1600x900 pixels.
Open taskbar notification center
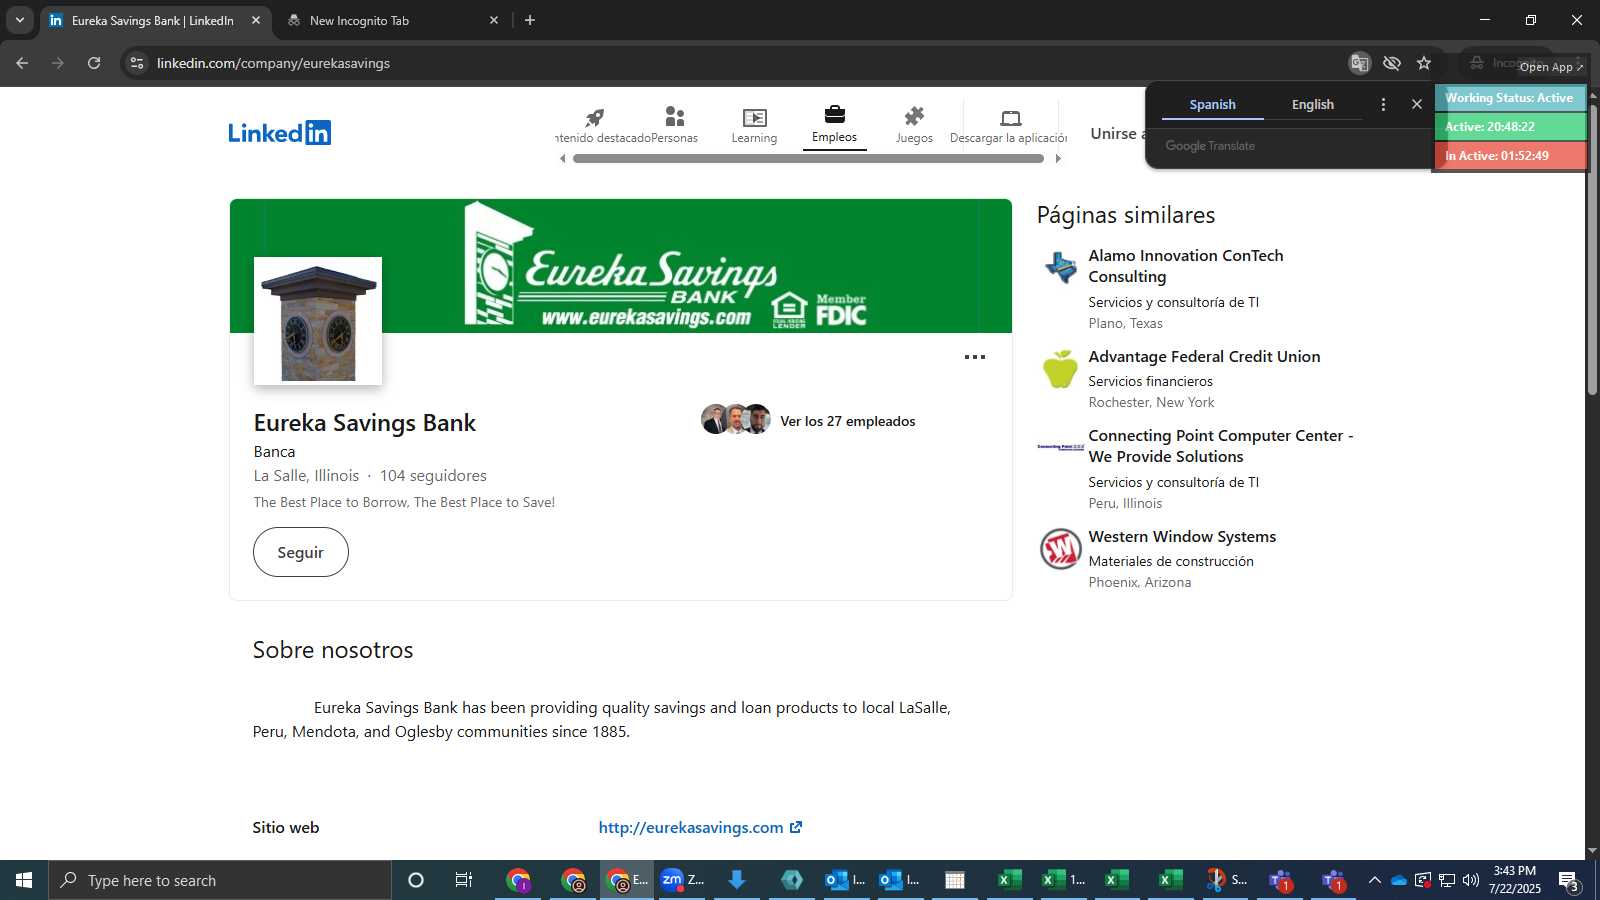[1569, 881]
